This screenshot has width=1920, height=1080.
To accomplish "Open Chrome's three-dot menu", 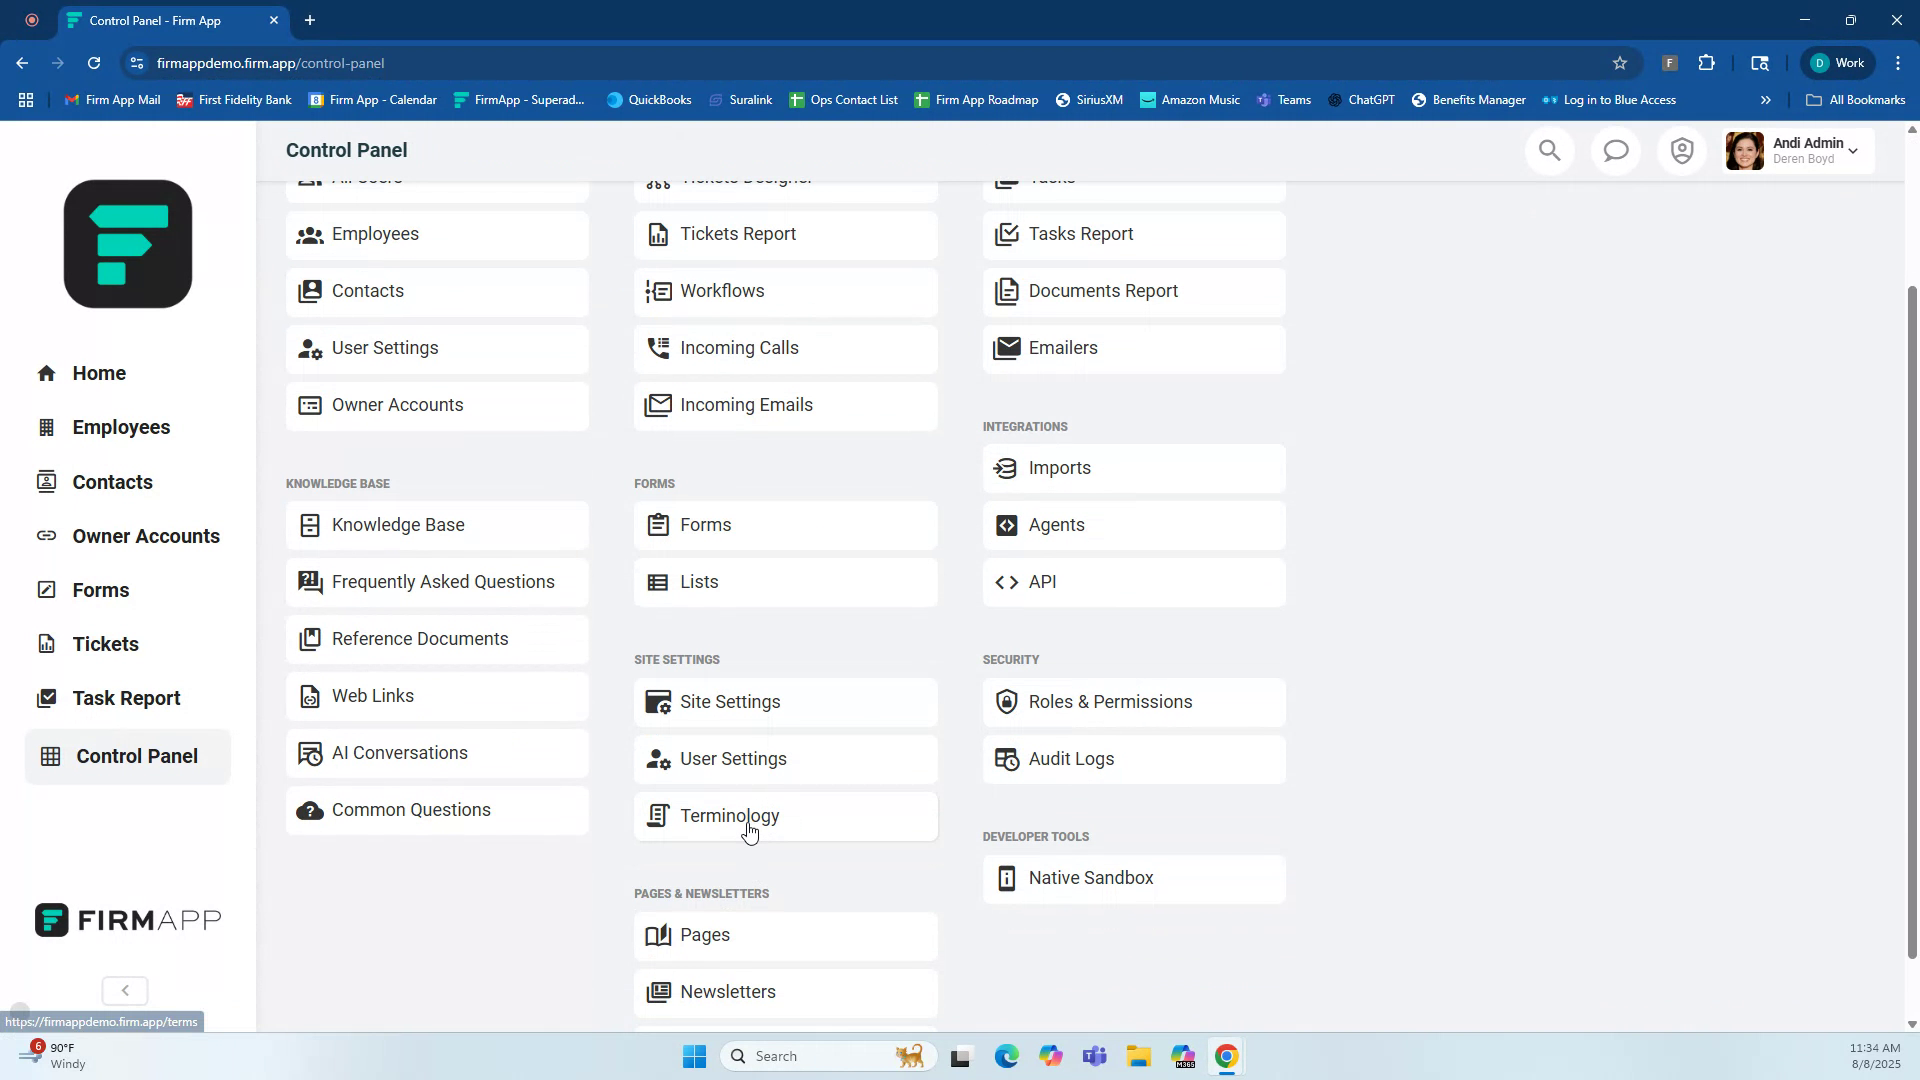I will 1898,62.
